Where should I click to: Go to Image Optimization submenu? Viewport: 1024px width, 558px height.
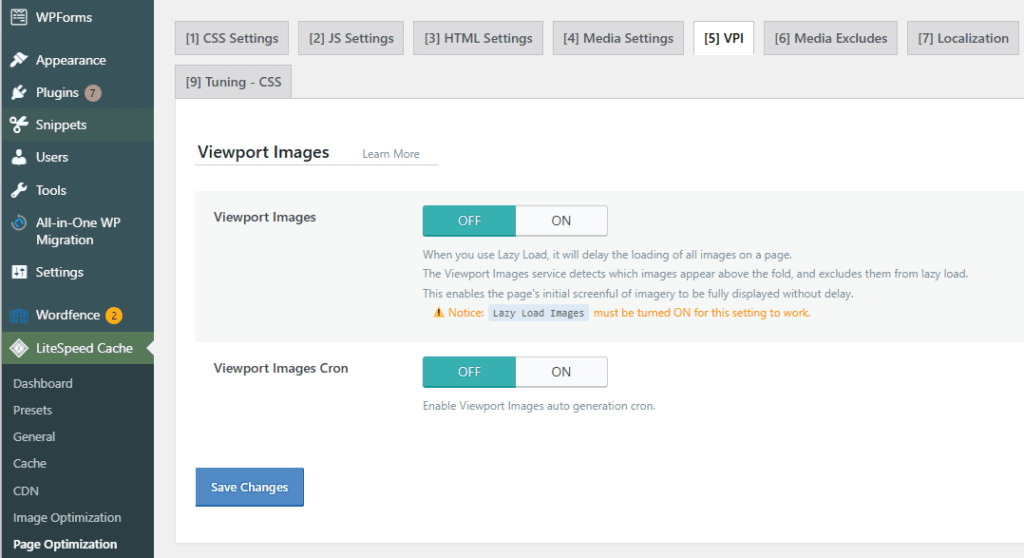tap(67, 517)
